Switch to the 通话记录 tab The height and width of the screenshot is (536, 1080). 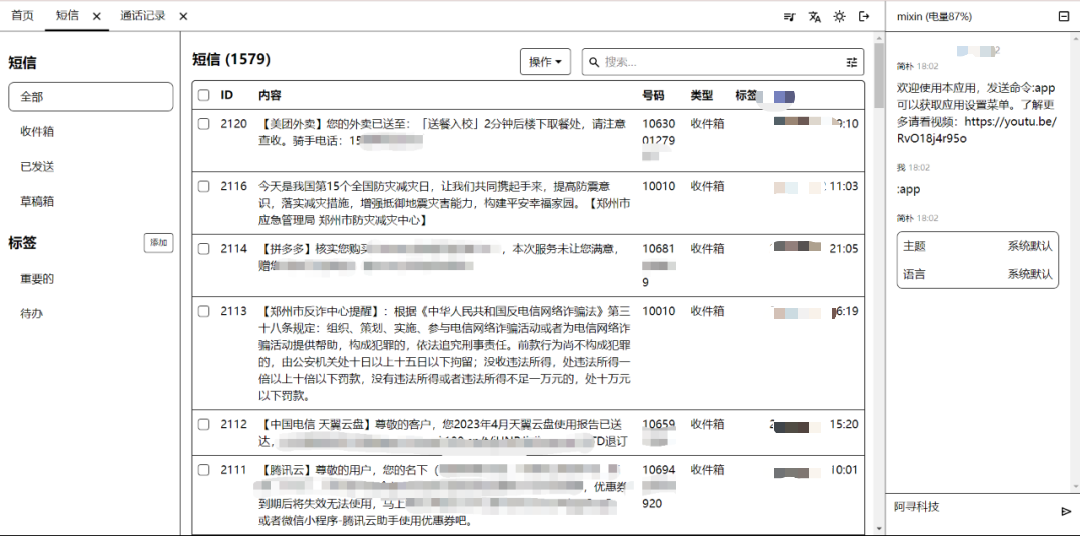point(143,15)
